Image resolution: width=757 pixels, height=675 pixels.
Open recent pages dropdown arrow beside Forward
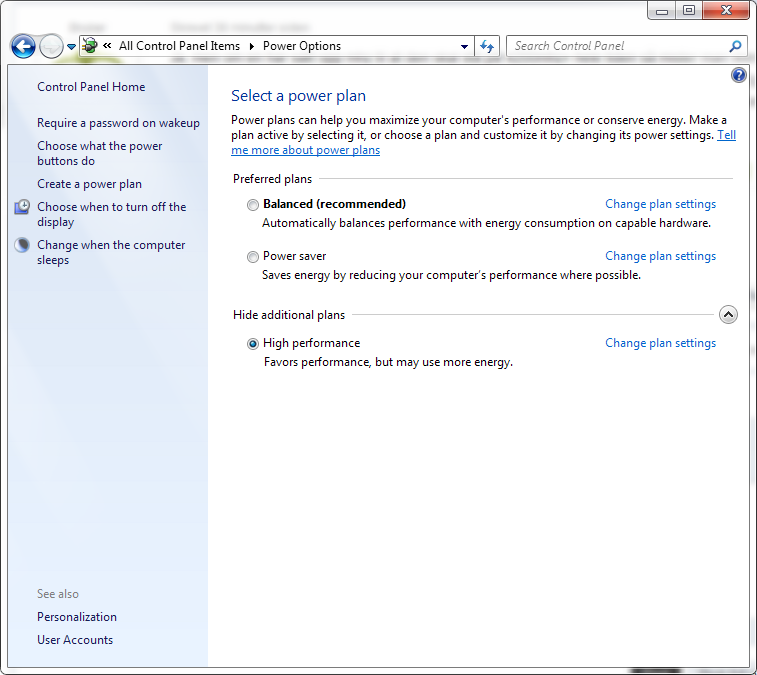coord(71,47)
